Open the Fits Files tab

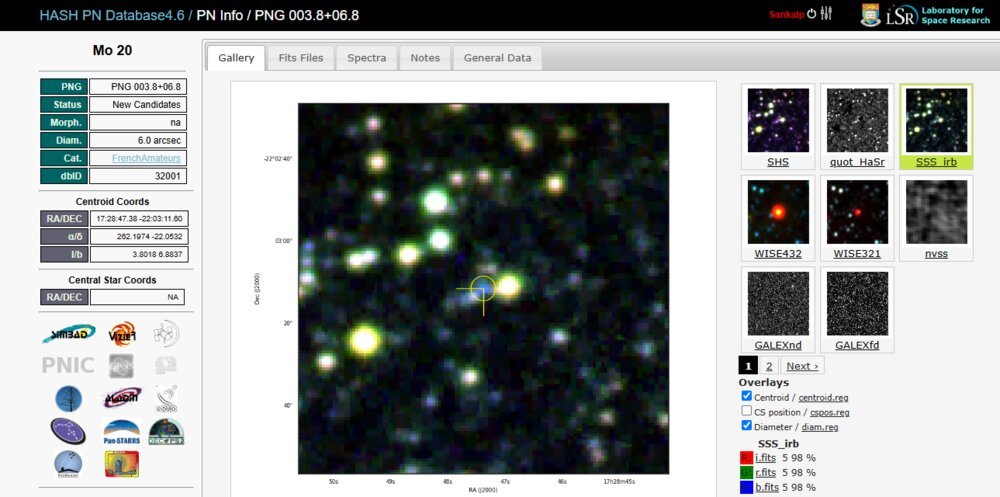[x=300, y=57]
